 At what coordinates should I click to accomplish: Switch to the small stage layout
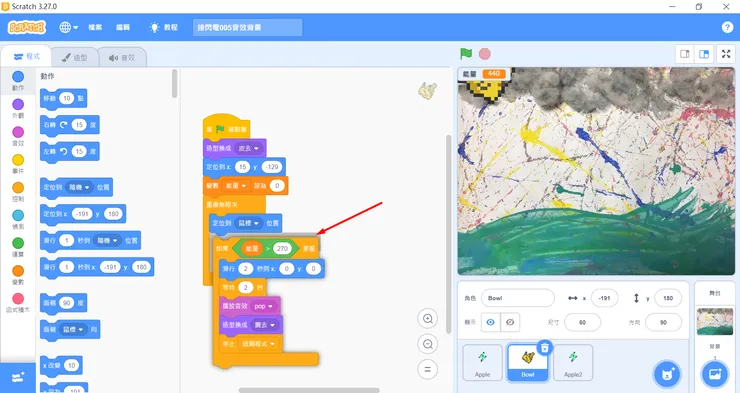[x=685, y=54]
